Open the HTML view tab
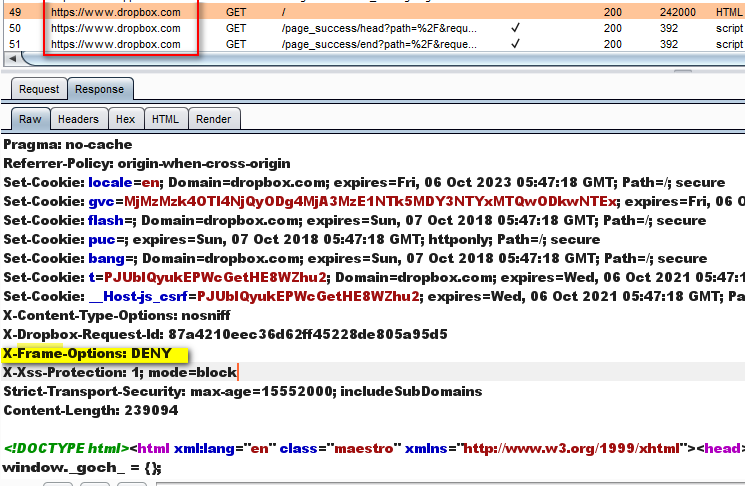The width and height of the screenshot is (745, 486). click(165, 119)
